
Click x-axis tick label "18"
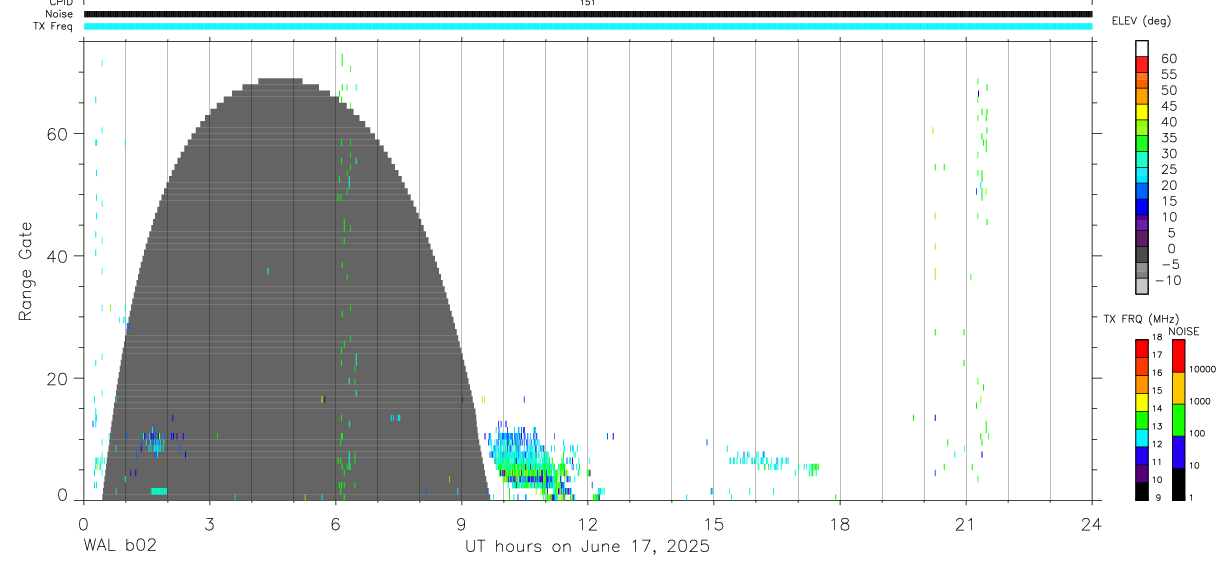click(839, 523)
